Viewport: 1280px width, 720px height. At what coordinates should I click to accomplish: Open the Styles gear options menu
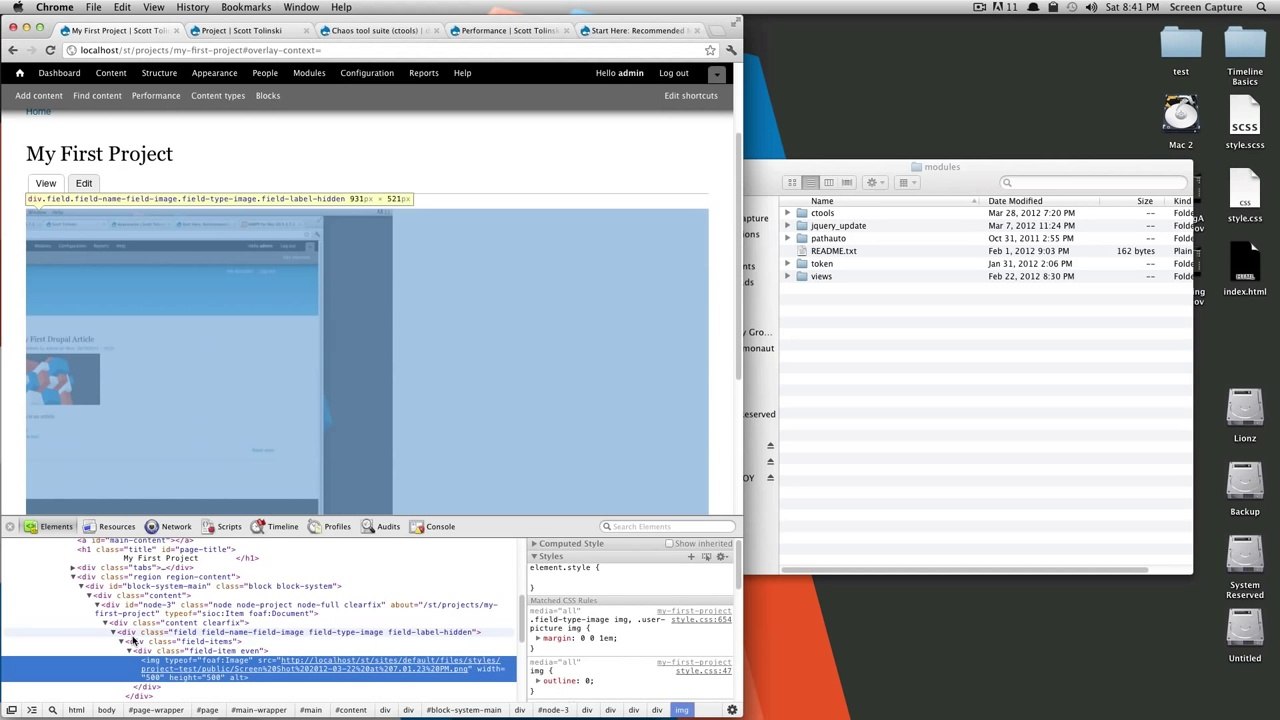[x=721, y=556]
